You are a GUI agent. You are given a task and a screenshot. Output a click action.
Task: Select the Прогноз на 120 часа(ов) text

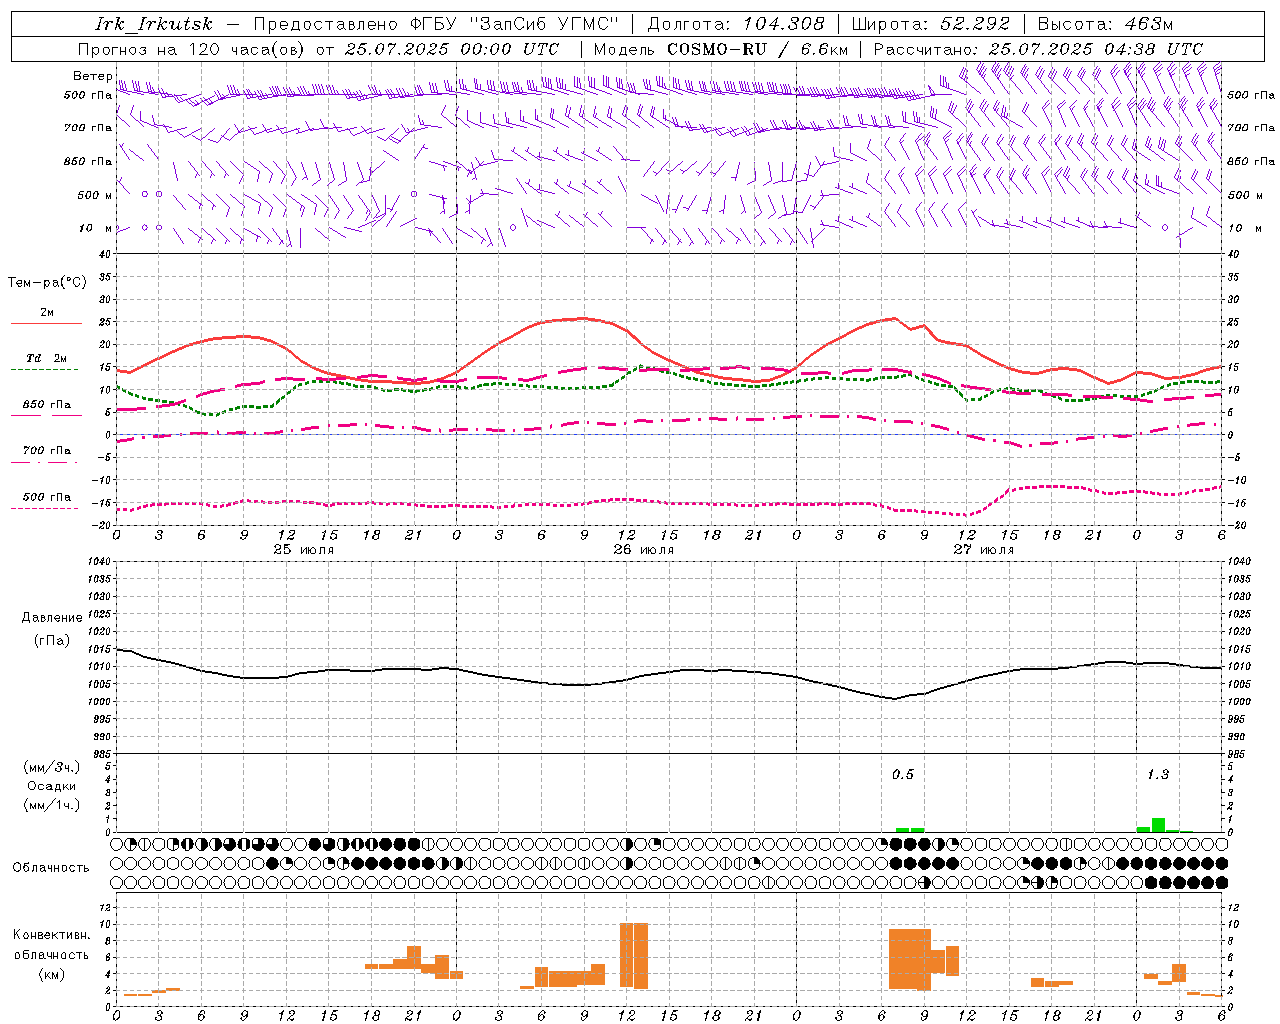(192, 49)
